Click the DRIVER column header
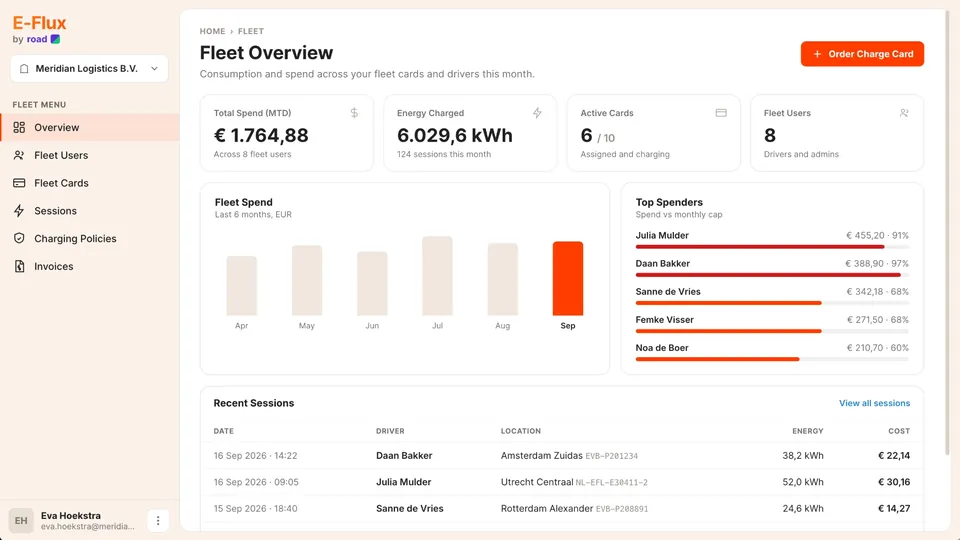 coord(390,431)
